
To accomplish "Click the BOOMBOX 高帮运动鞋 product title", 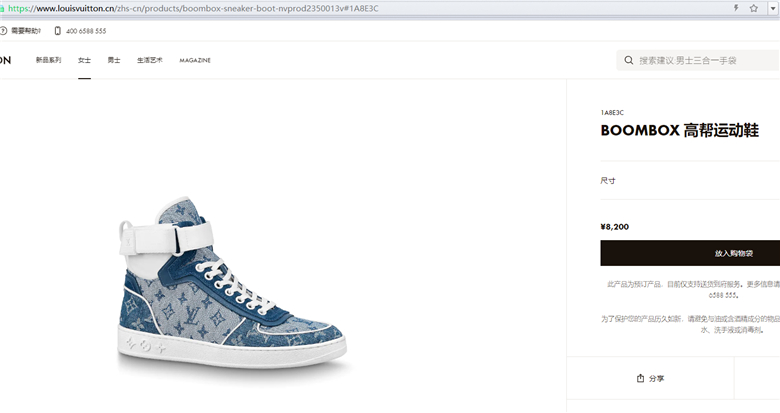I will [x=680, y=130].
